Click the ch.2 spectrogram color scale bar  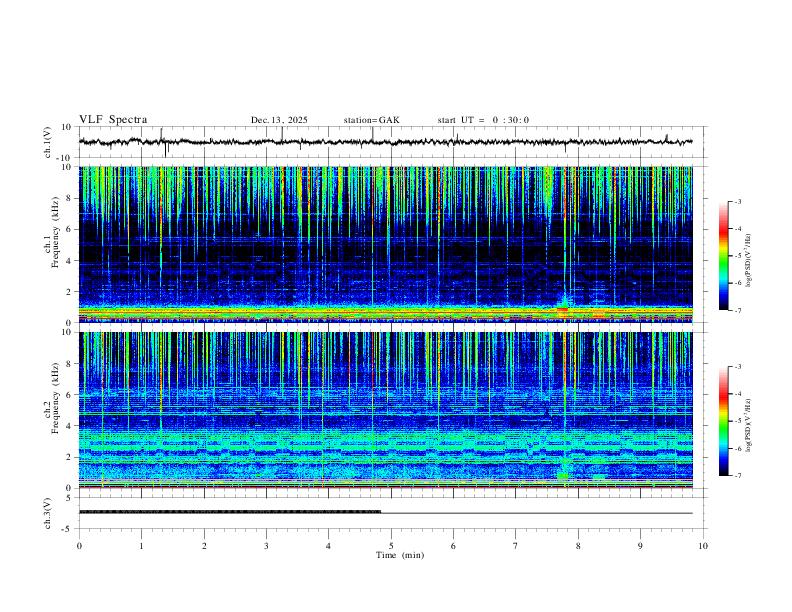(723, 421)
